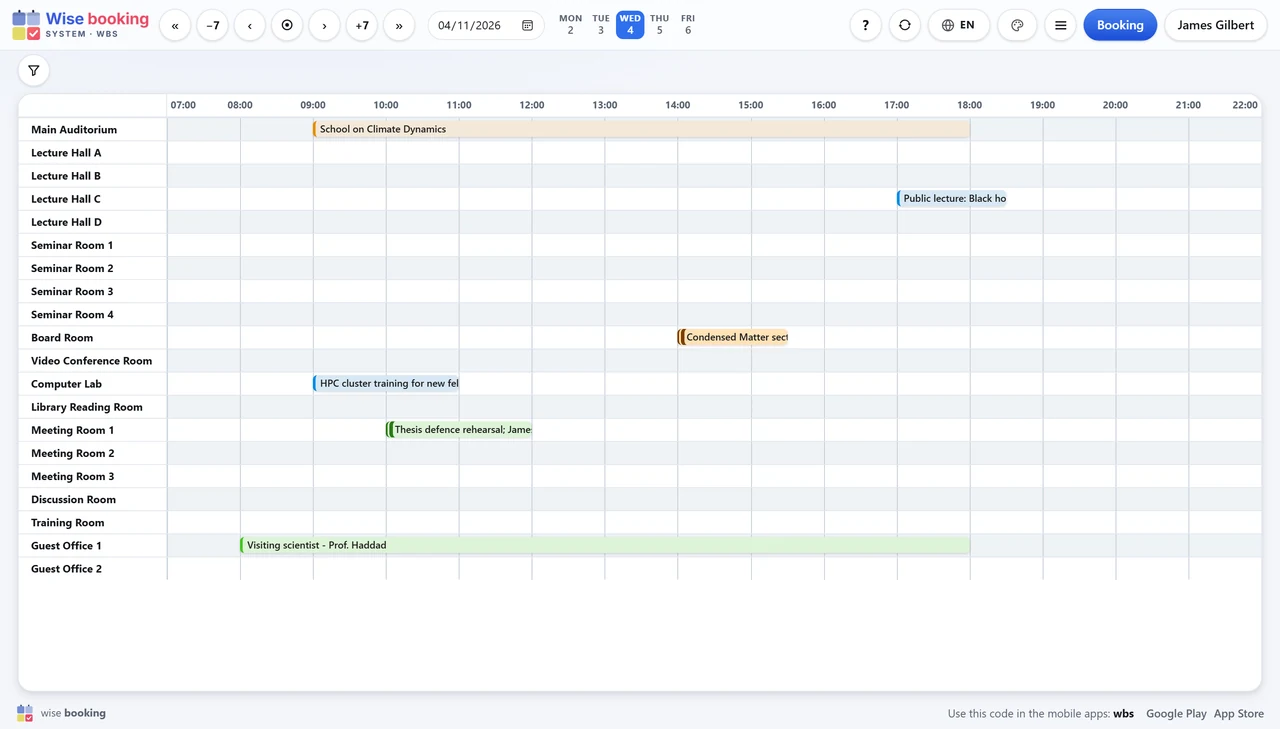Open the EN language selector
The image size is (1280, 729).
[959, 25]
